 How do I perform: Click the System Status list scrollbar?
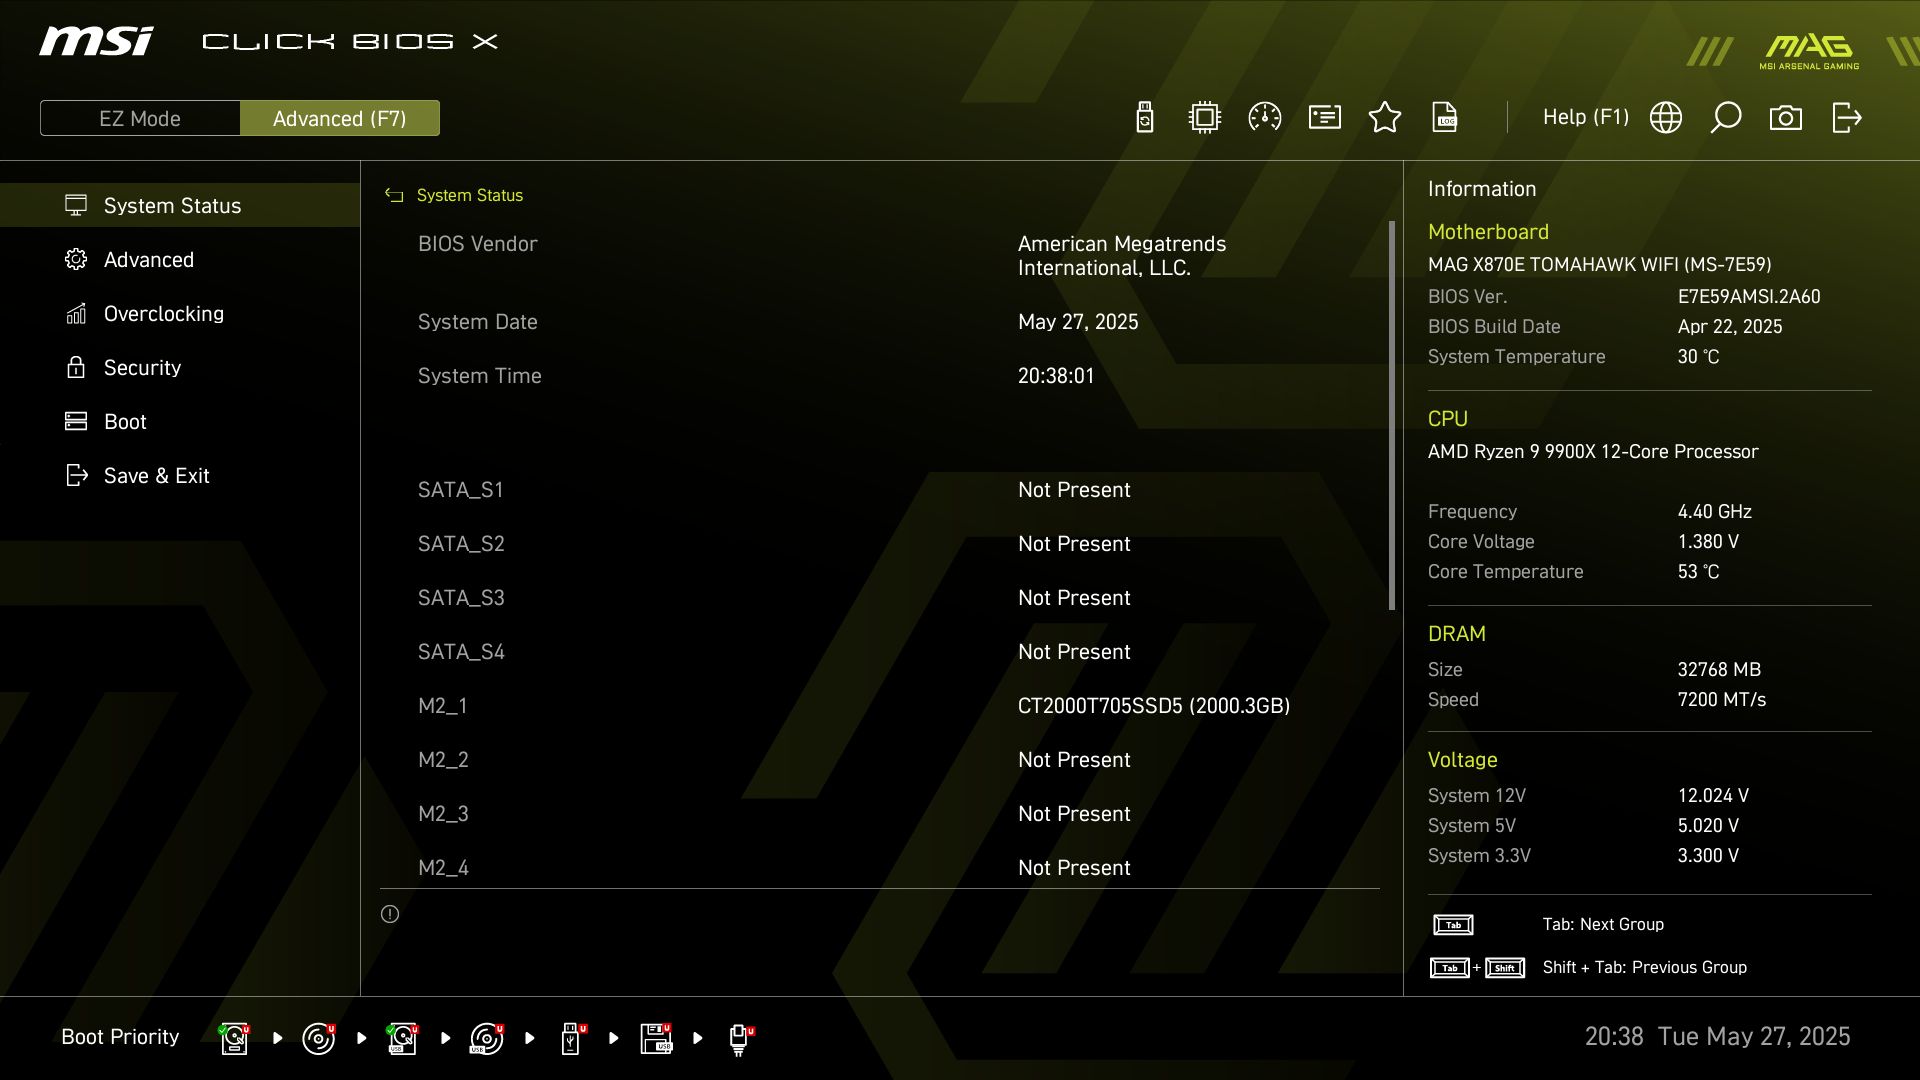(x=1392, y=415)
